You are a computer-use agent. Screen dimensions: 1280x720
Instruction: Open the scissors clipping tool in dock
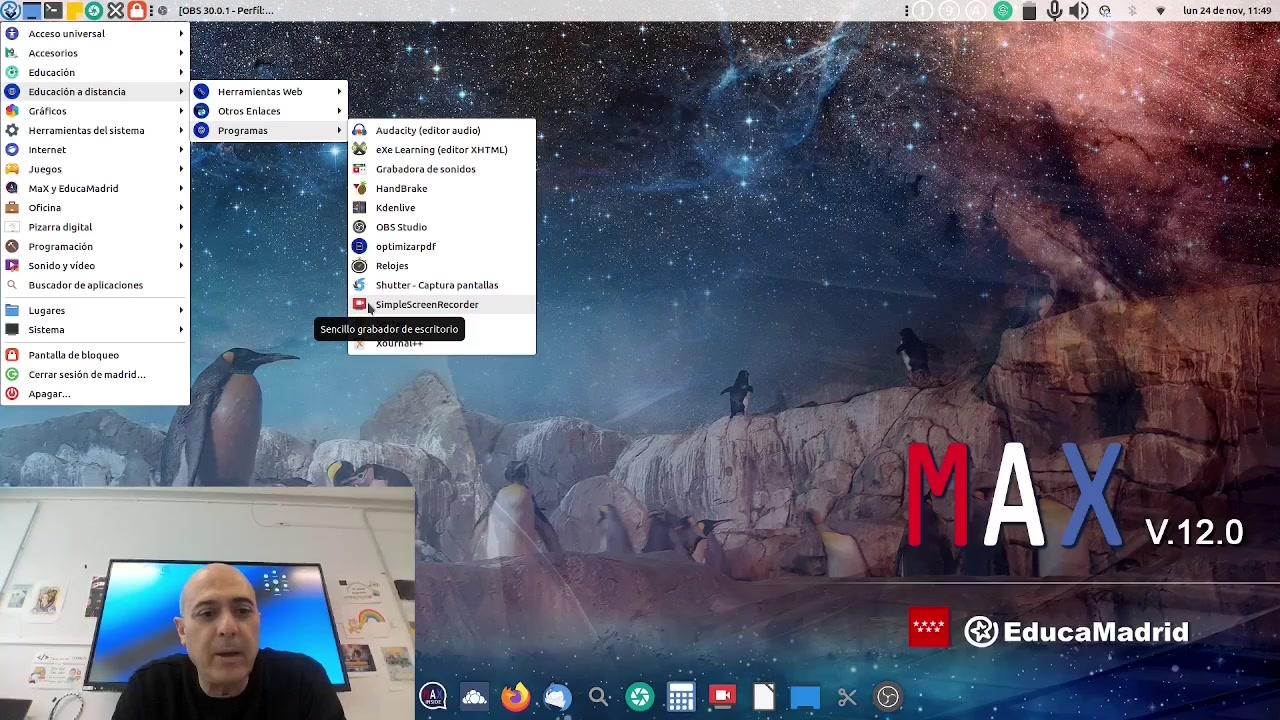point(847,697)
